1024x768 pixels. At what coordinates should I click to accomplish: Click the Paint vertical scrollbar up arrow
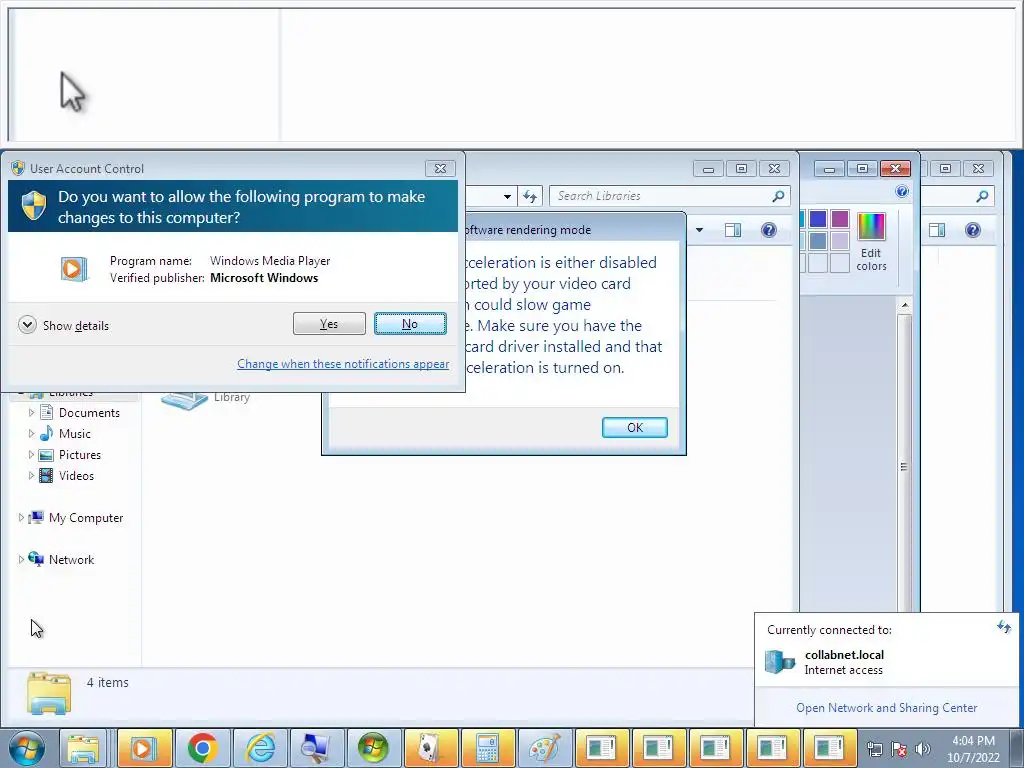coord(904,305)
